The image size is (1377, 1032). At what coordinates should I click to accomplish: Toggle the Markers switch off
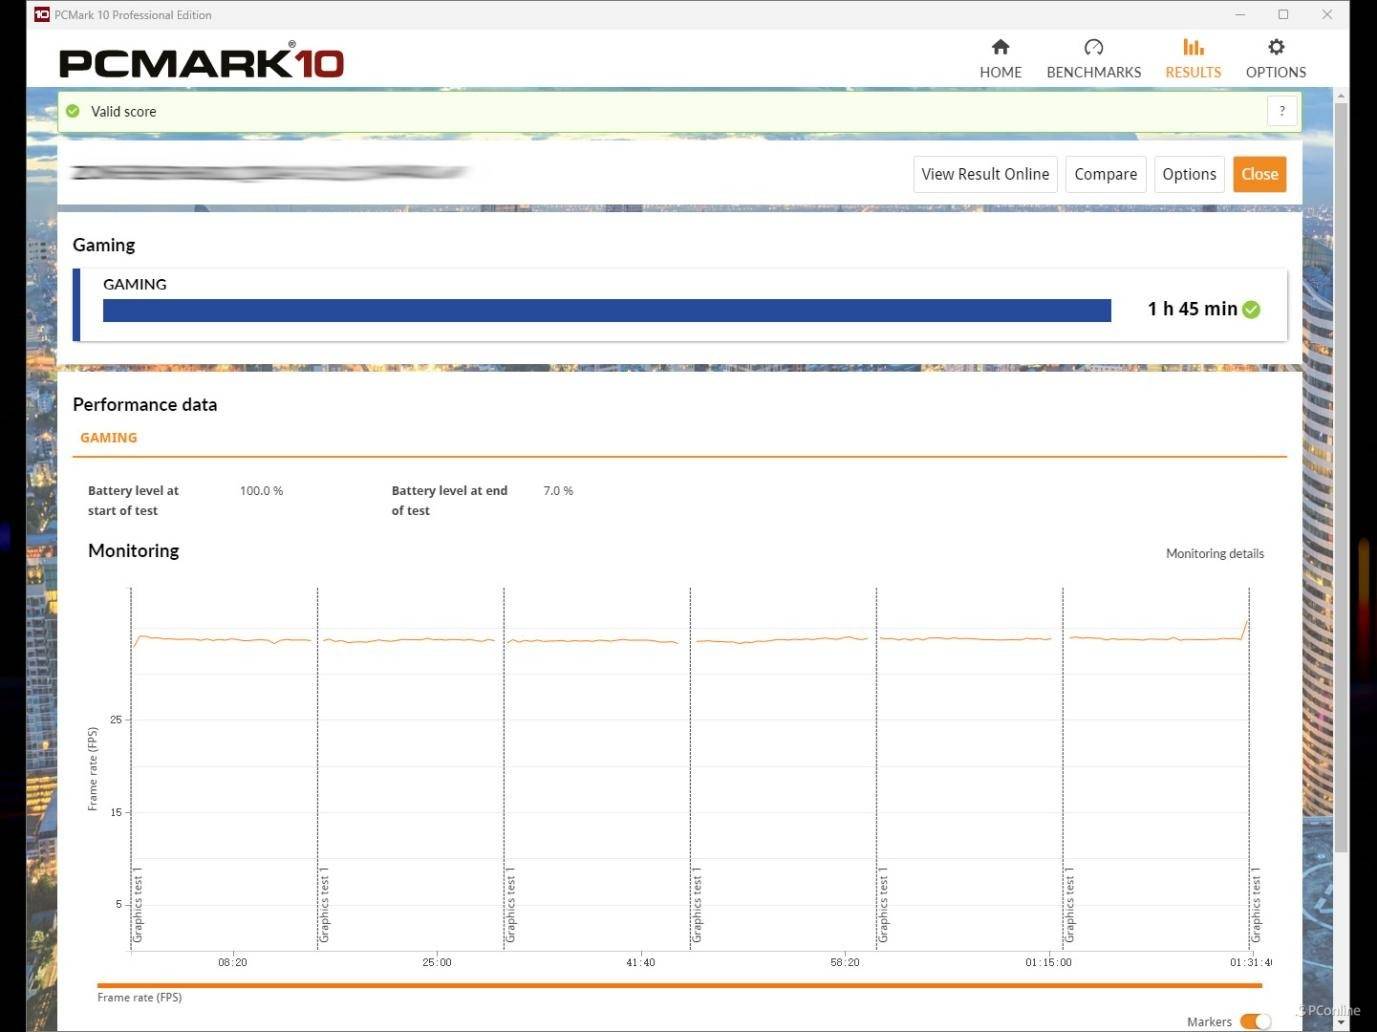coord(1254,1021)
